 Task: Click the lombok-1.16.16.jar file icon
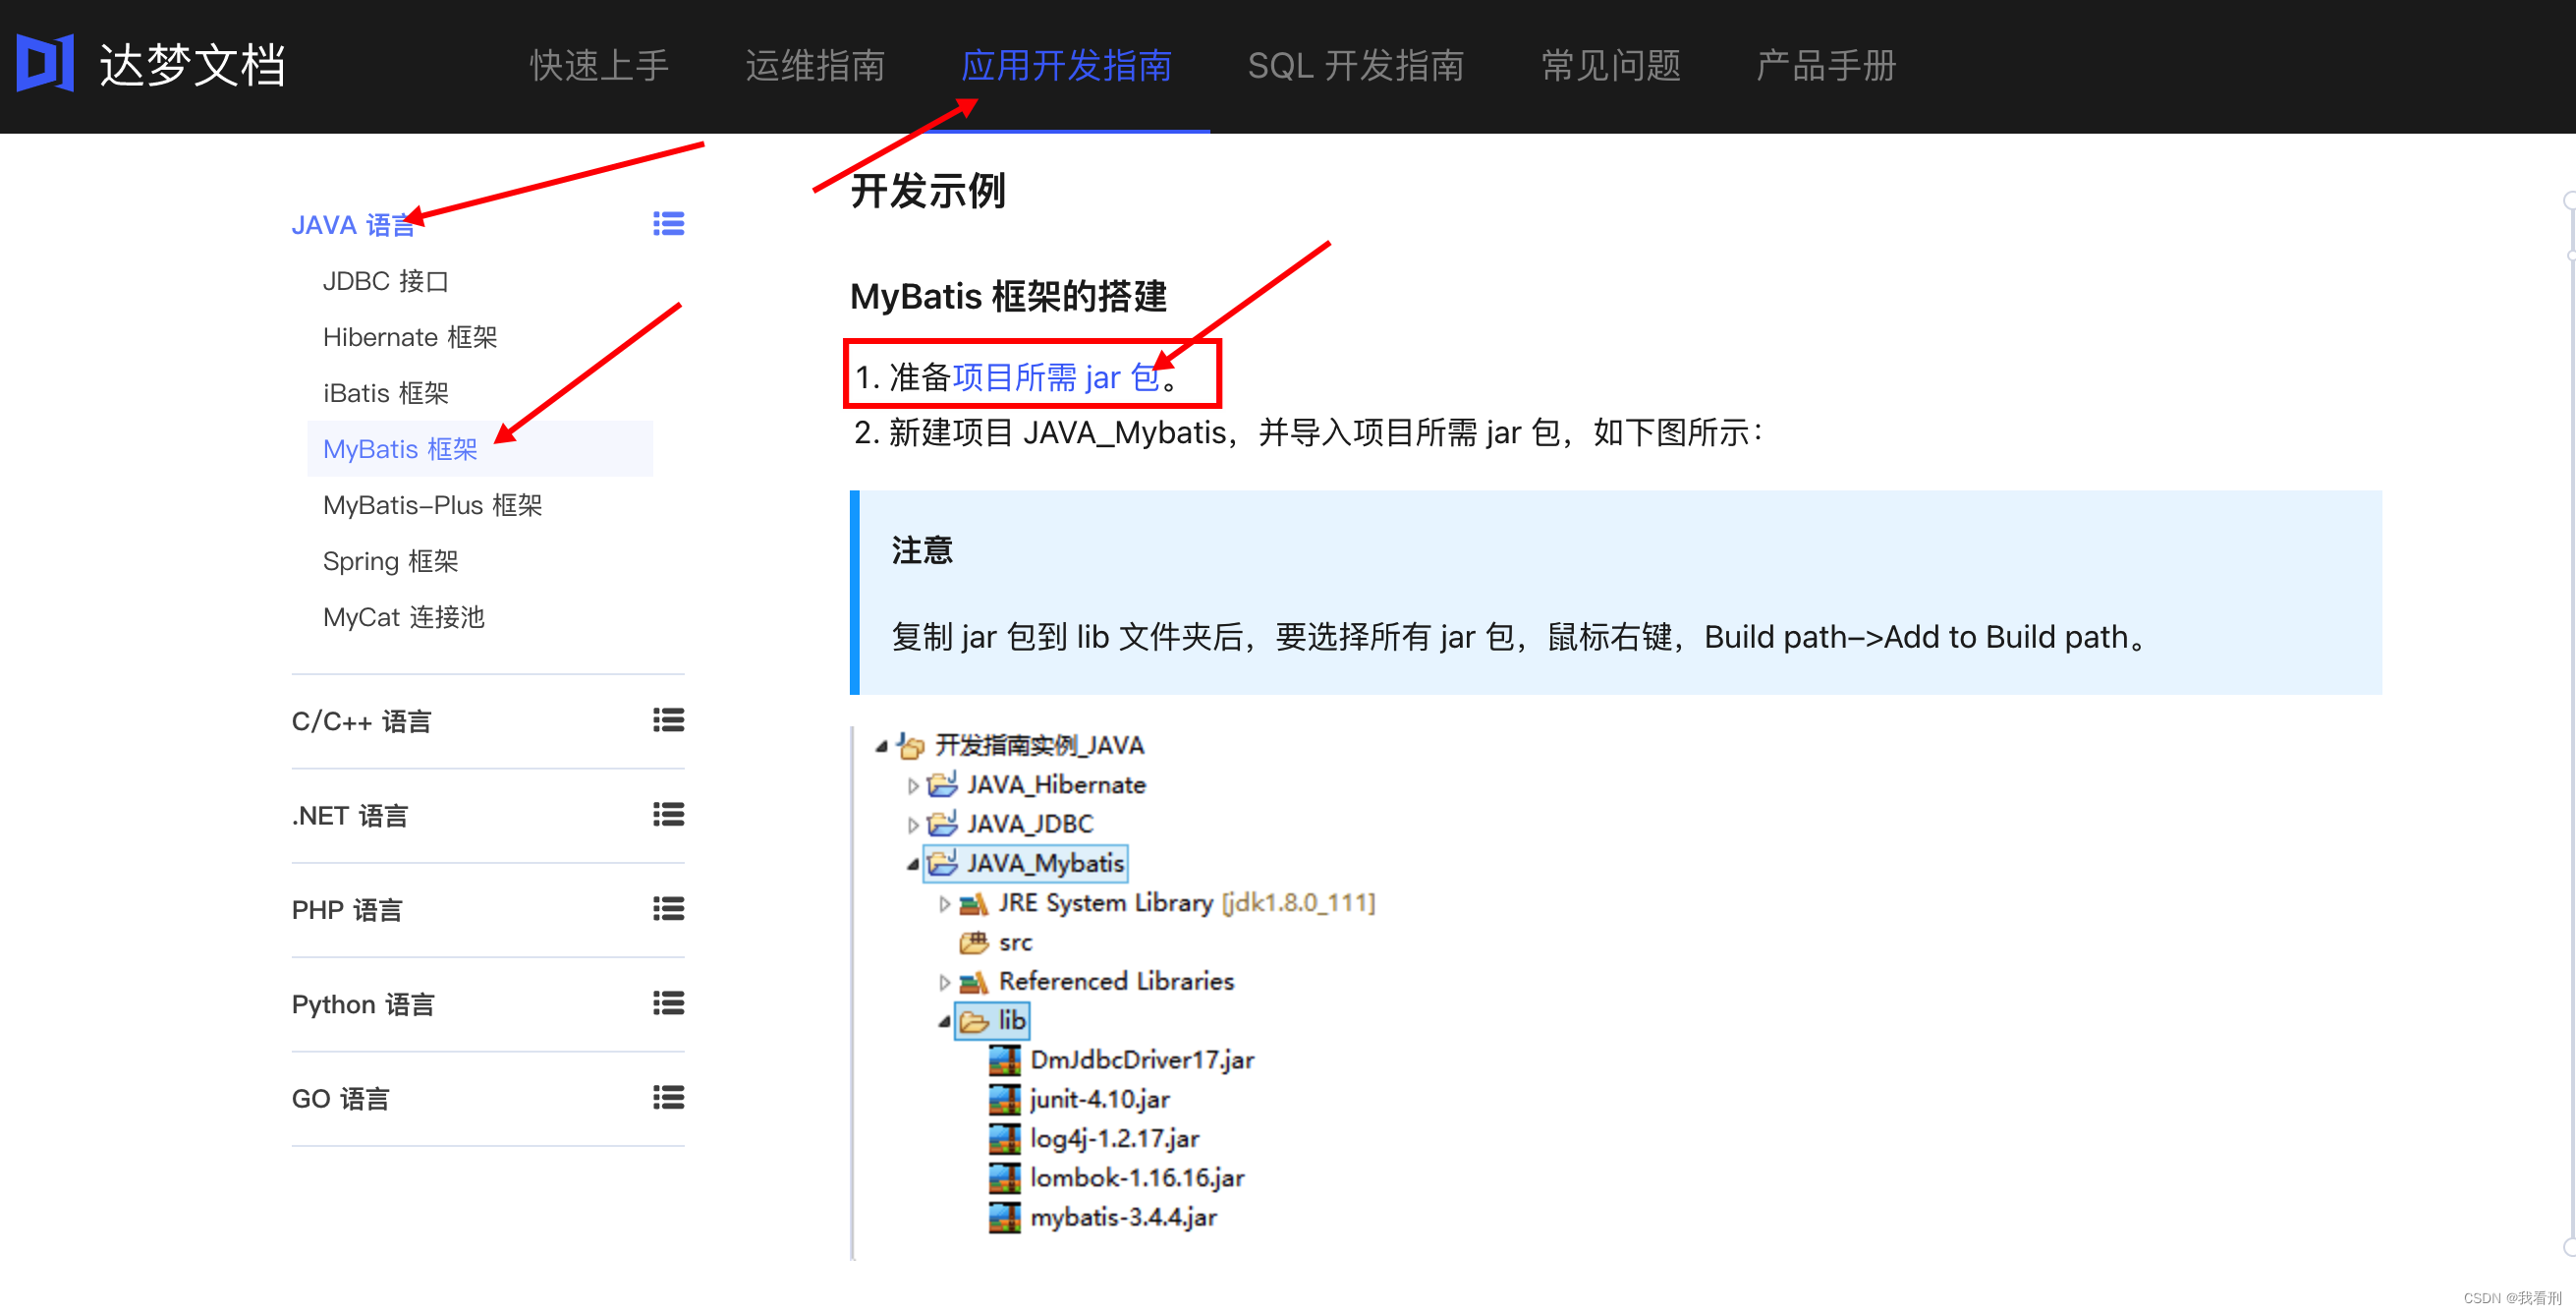[1004, 1178]
